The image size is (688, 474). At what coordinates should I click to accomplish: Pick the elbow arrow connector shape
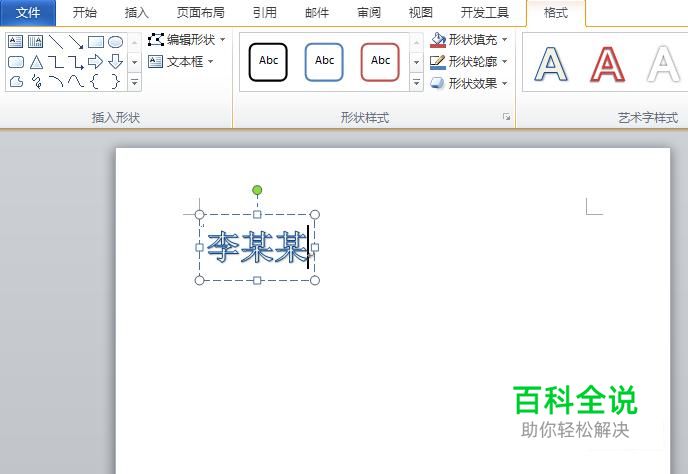(x=76, y=62)
